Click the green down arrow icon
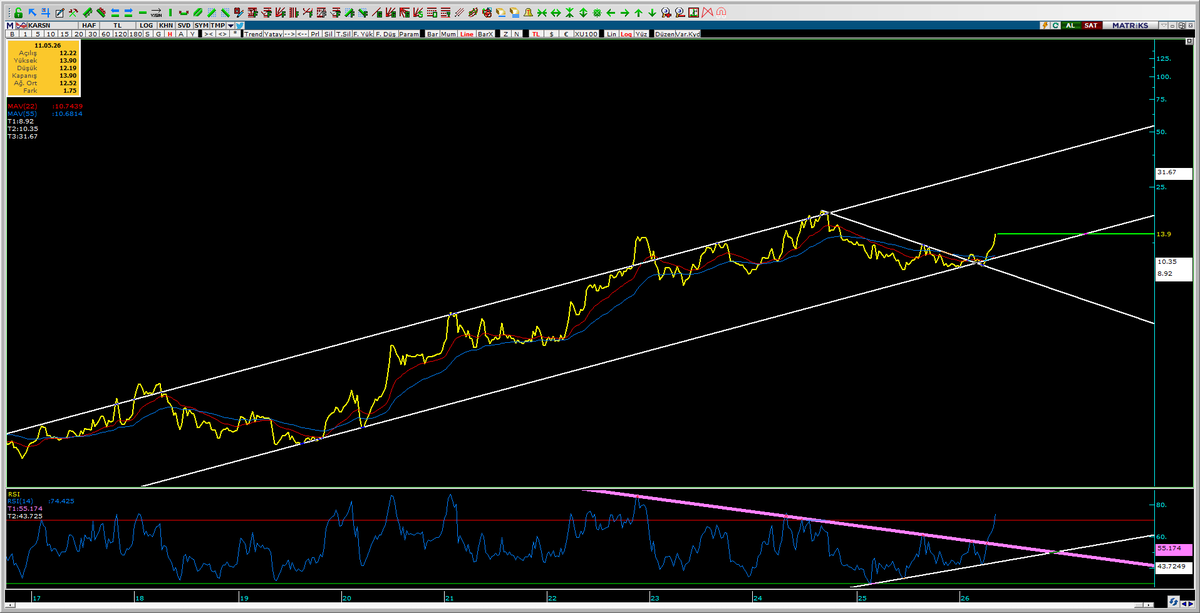1200x613 pixels. pyautogui.click(x=650, y=12)
